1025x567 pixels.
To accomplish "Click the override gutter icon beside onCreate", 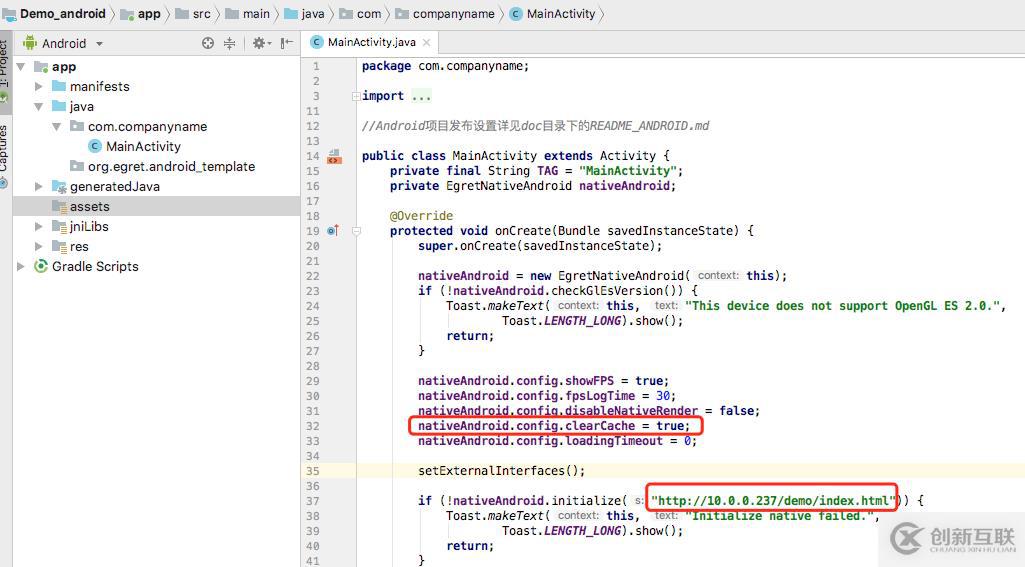I will (x=333, y=231).
